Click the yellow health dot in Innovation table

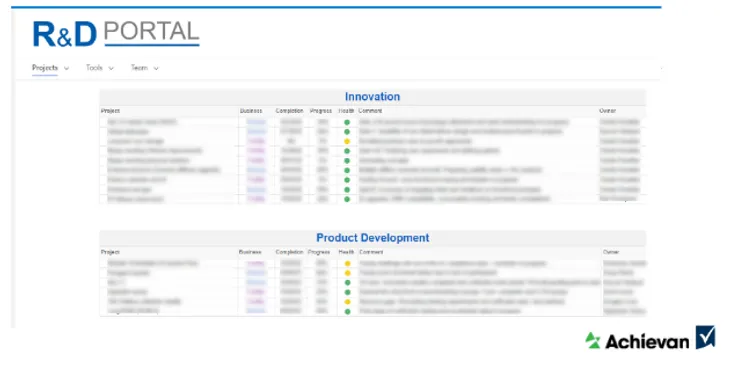point(347,141)
